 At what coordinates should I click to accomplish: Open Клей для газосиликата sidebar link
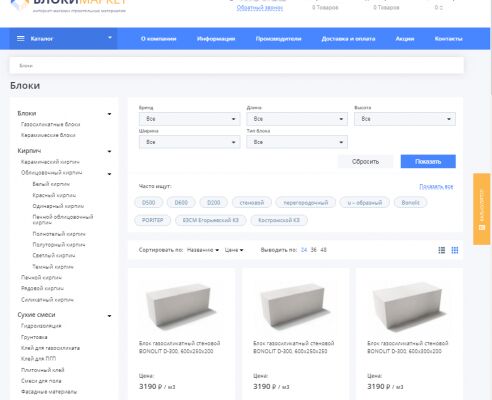coord(50,348)
